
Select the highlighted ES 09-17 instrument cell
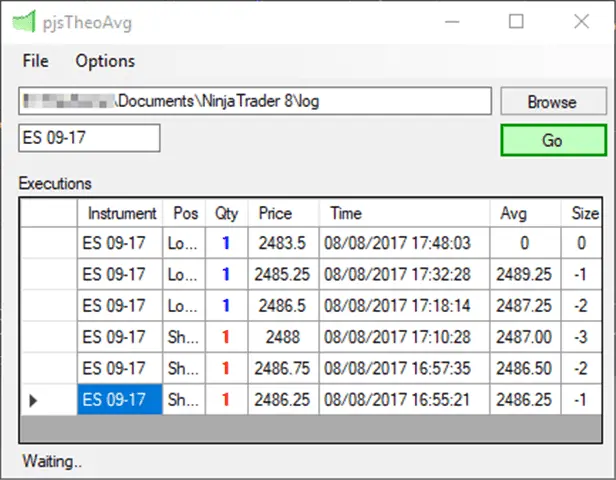coord(120,400)
